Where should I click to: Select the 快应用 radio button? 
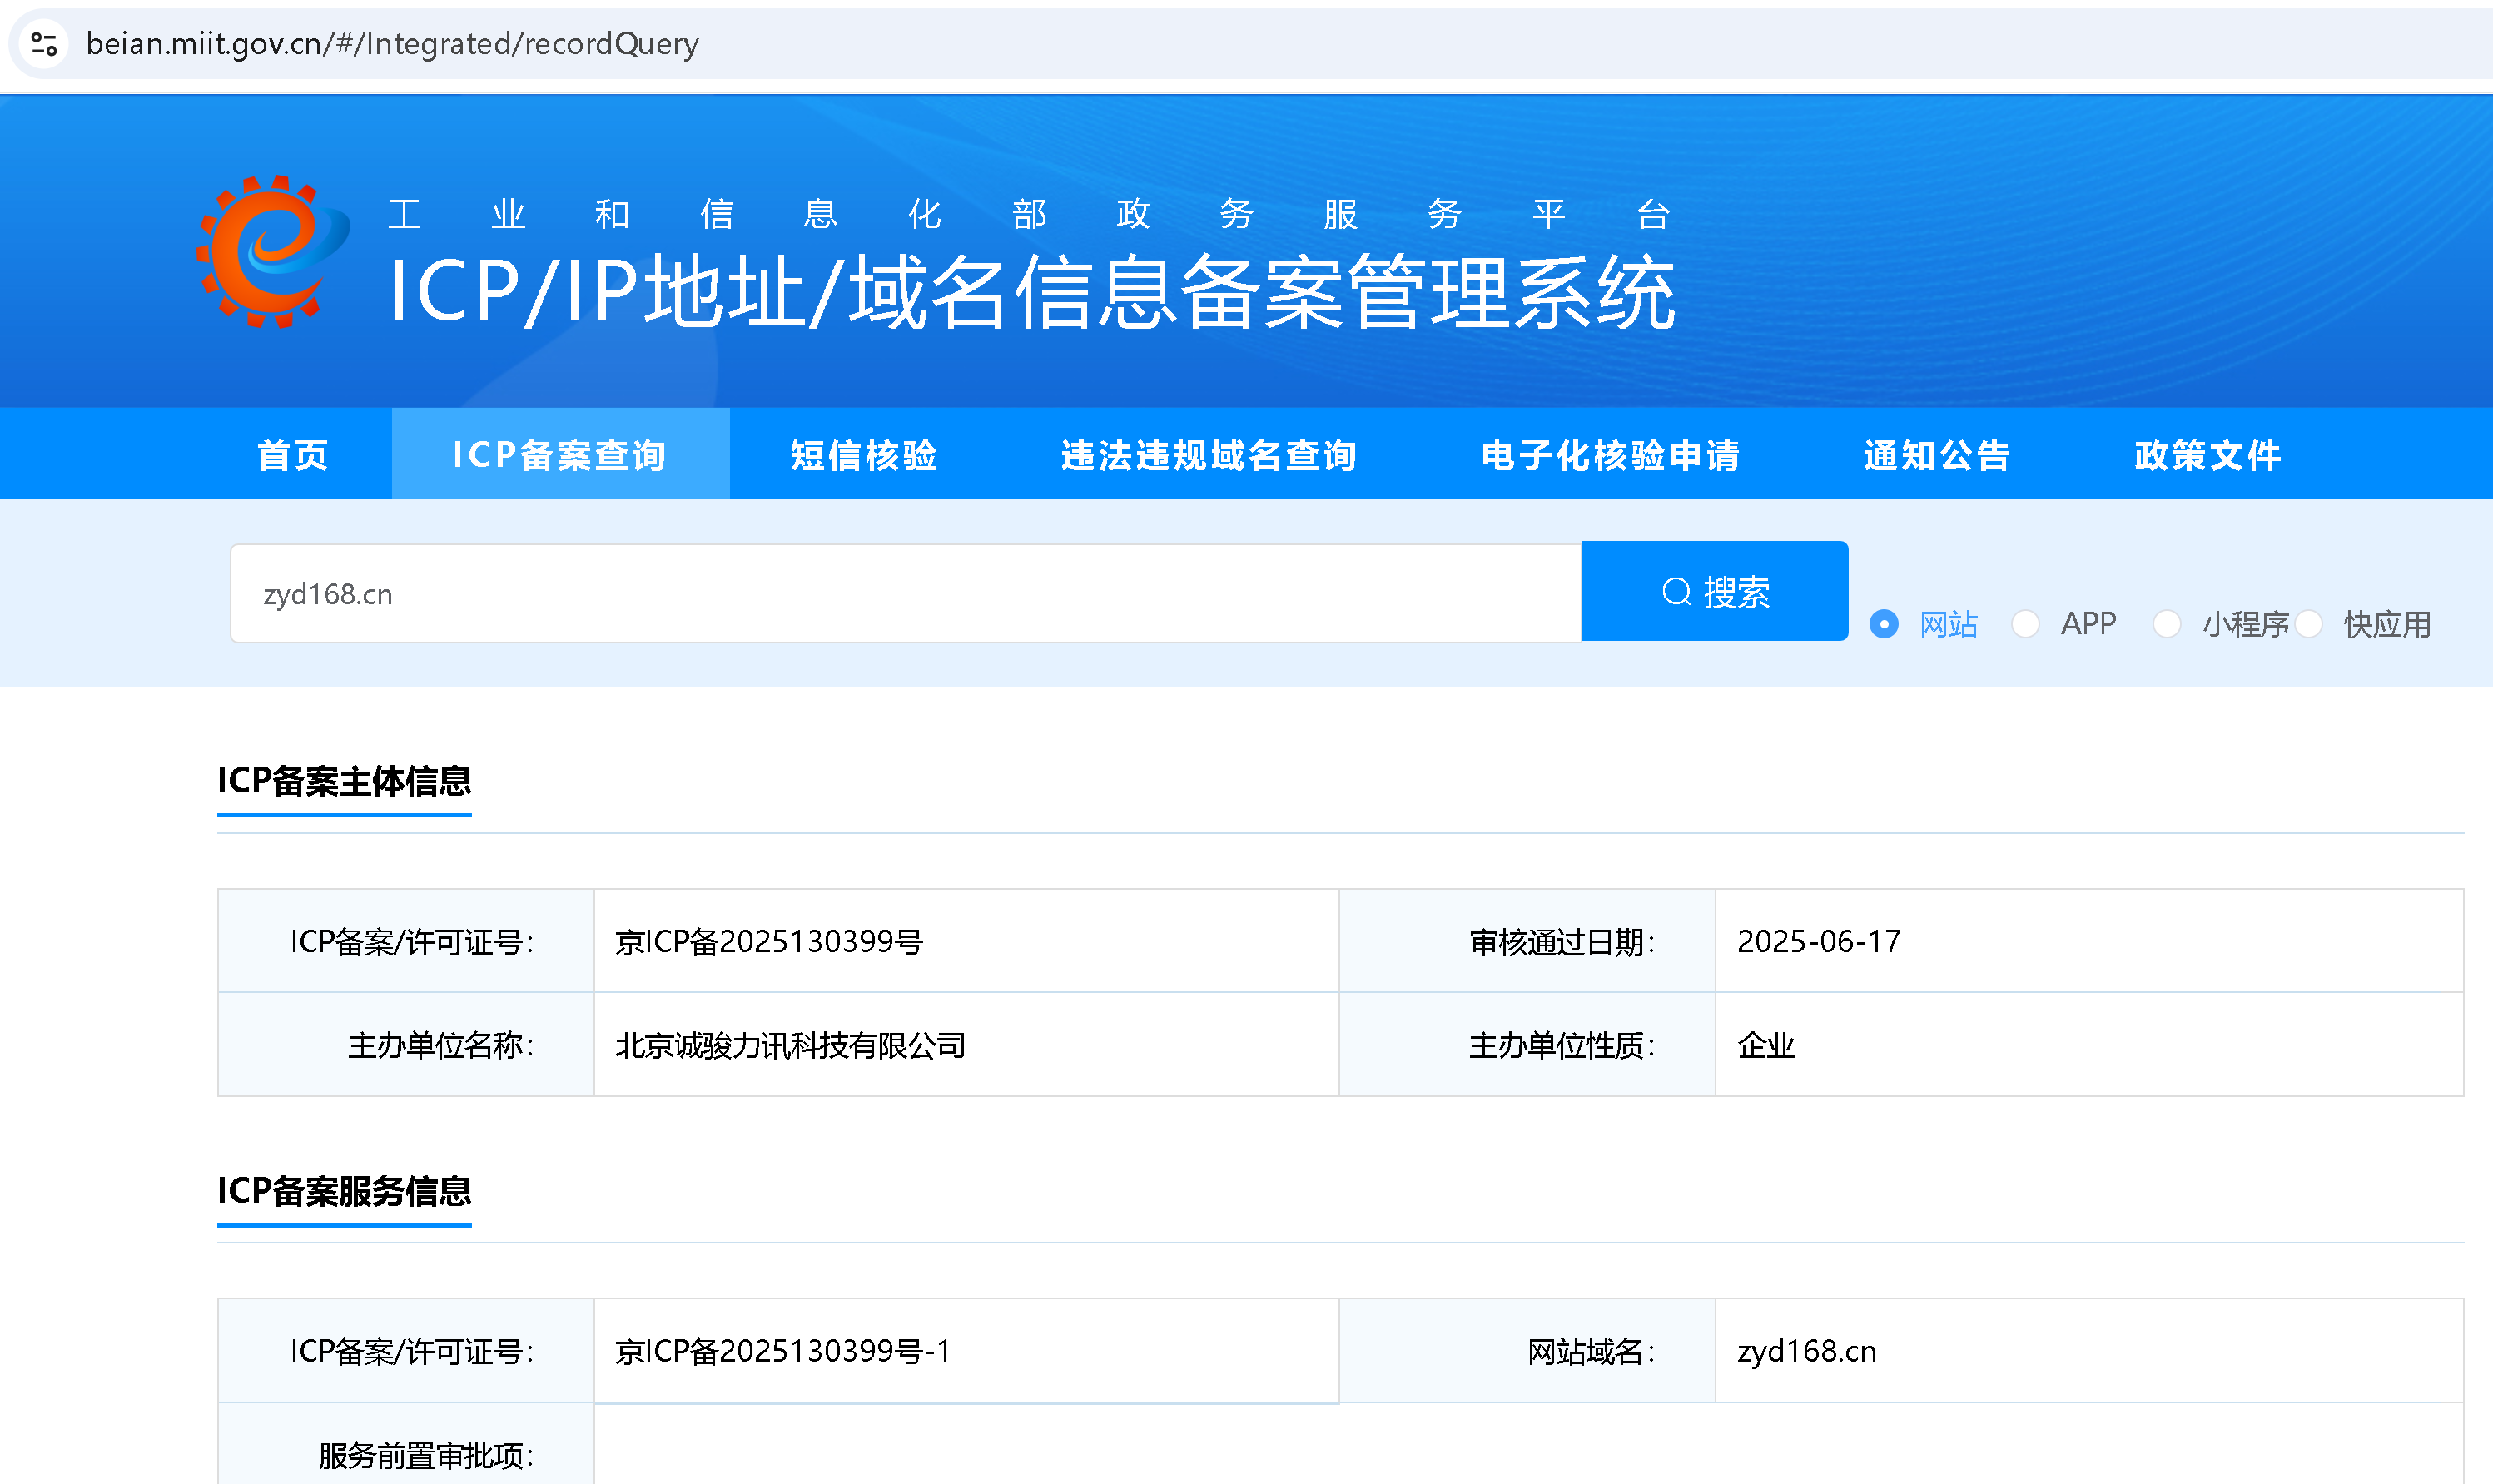tap(2309, 624)
